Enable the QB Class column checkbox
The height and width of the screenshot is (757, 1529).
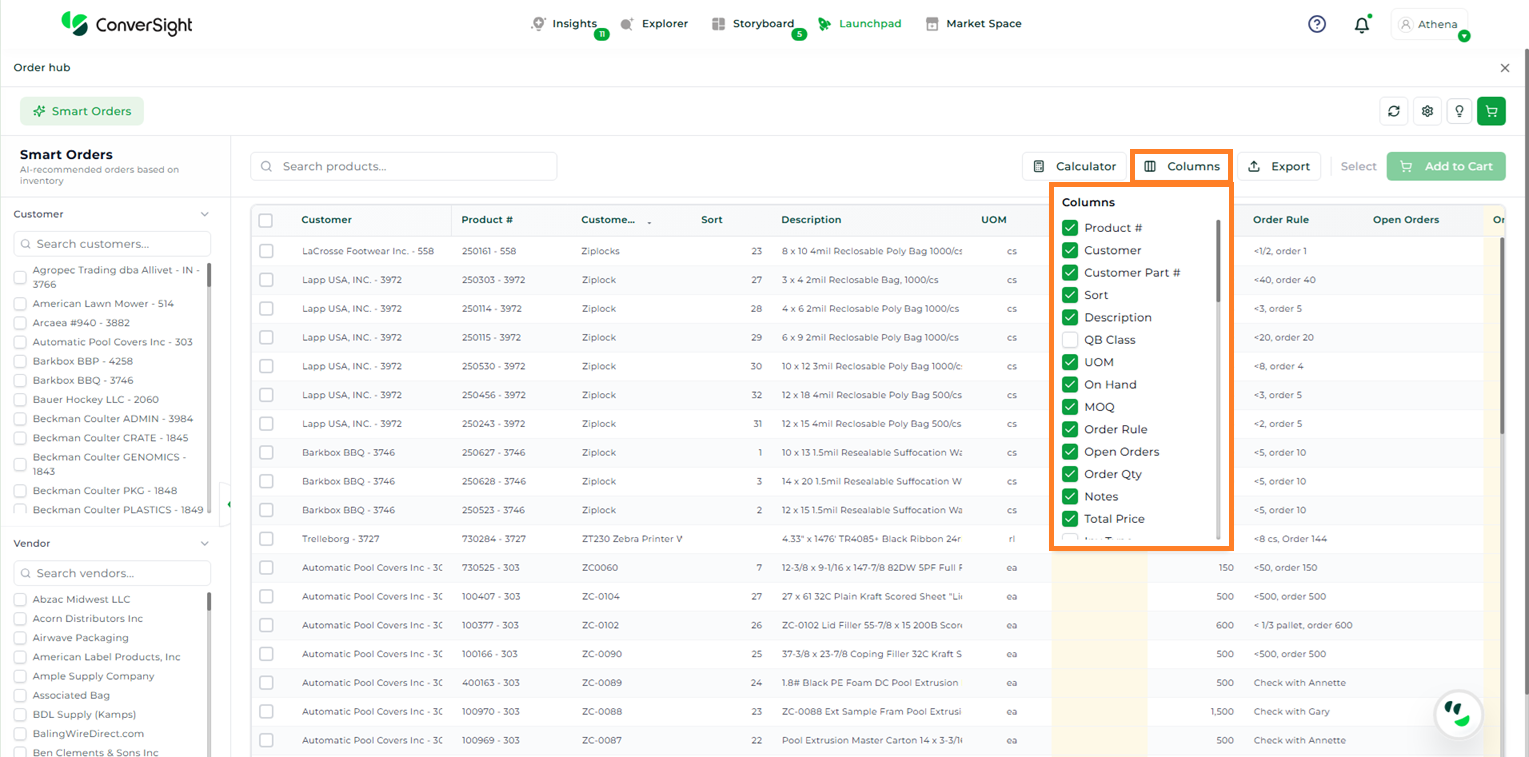[1070, 340]
